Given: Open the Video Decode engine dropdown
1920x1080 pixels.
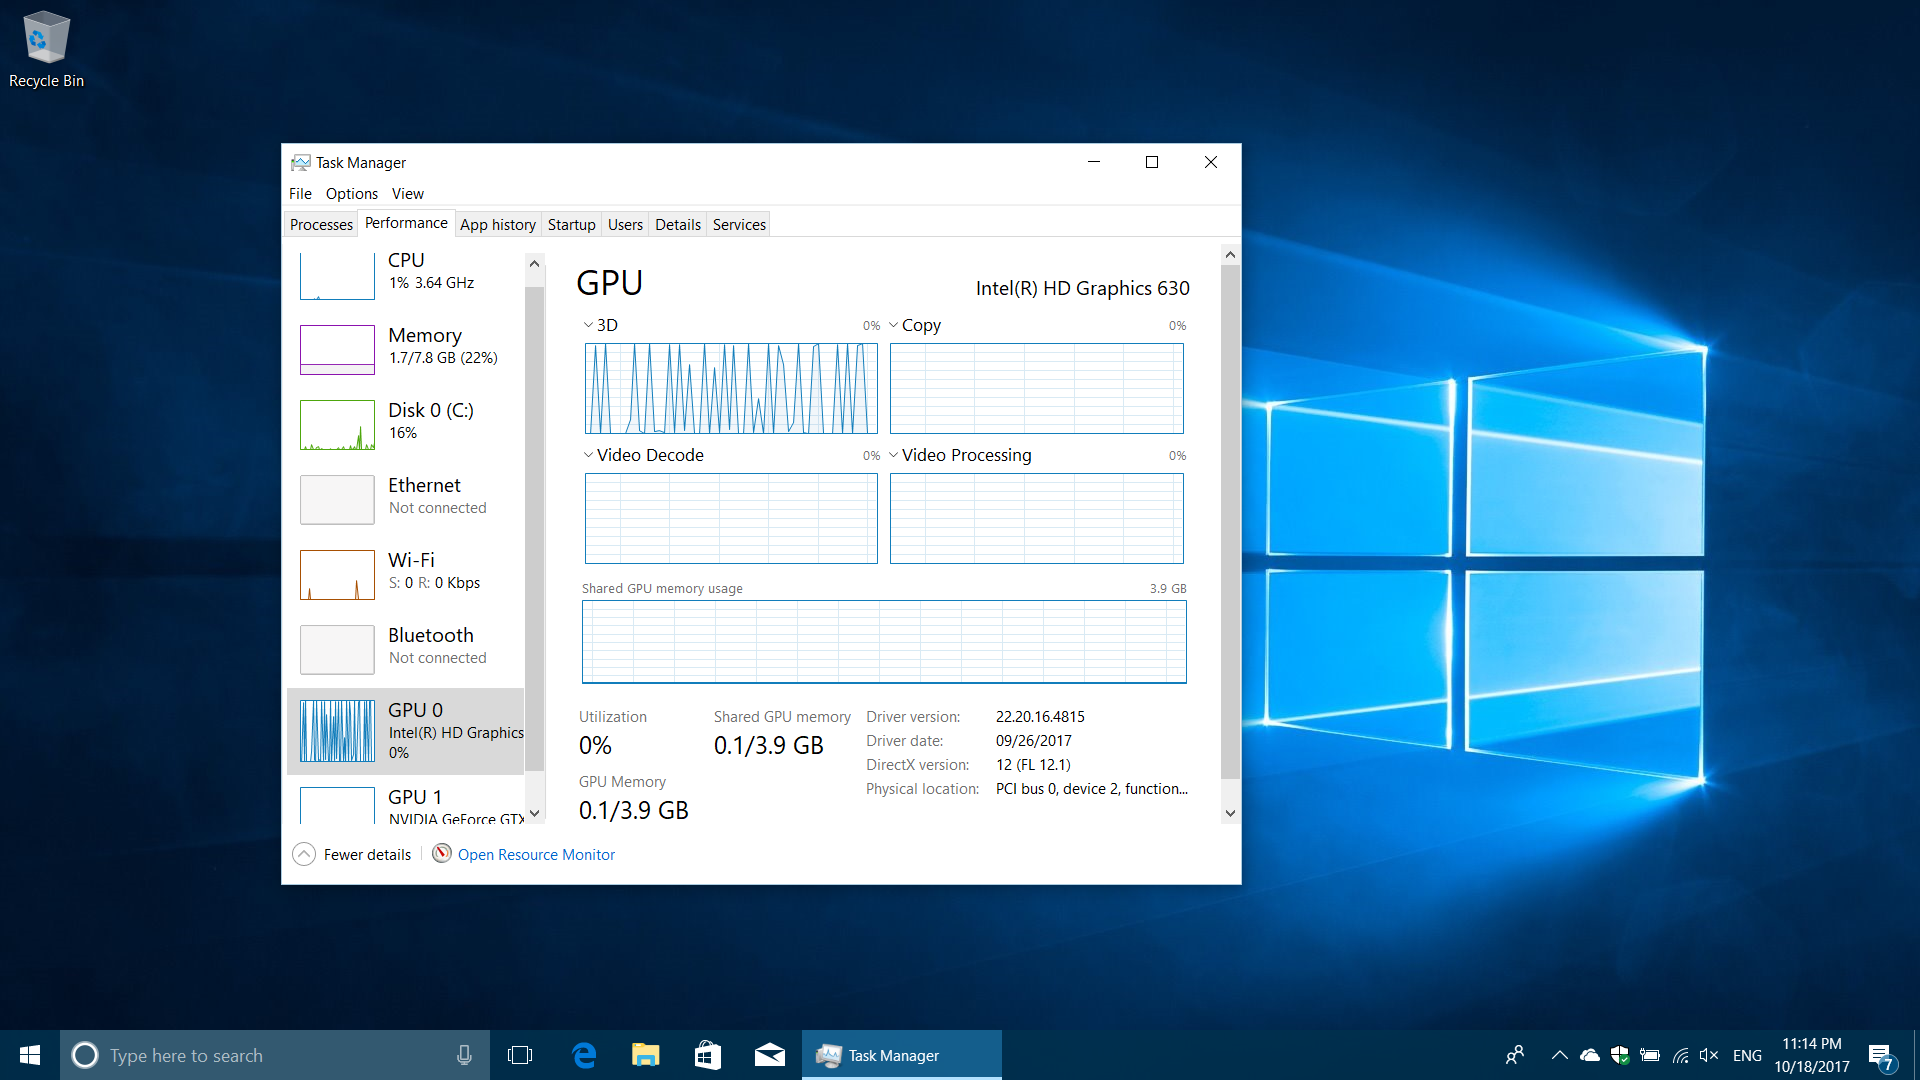Looking at the screenshot, I should click(x=588, y=455).
